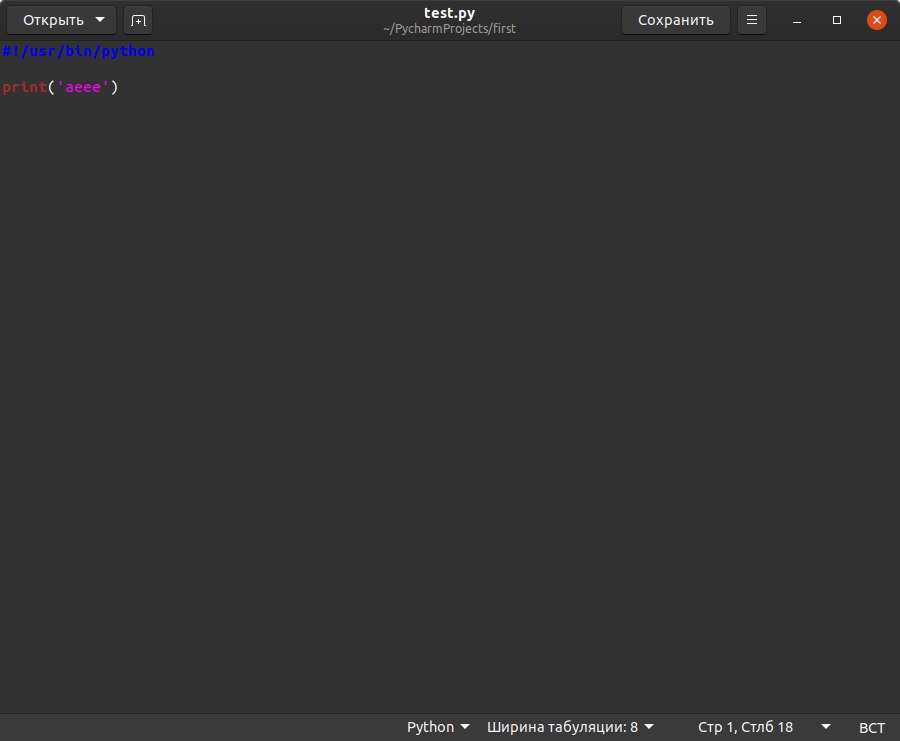Maximize the gedit window
Viewport: 900px width, 741px height.
tap(837, 20)
